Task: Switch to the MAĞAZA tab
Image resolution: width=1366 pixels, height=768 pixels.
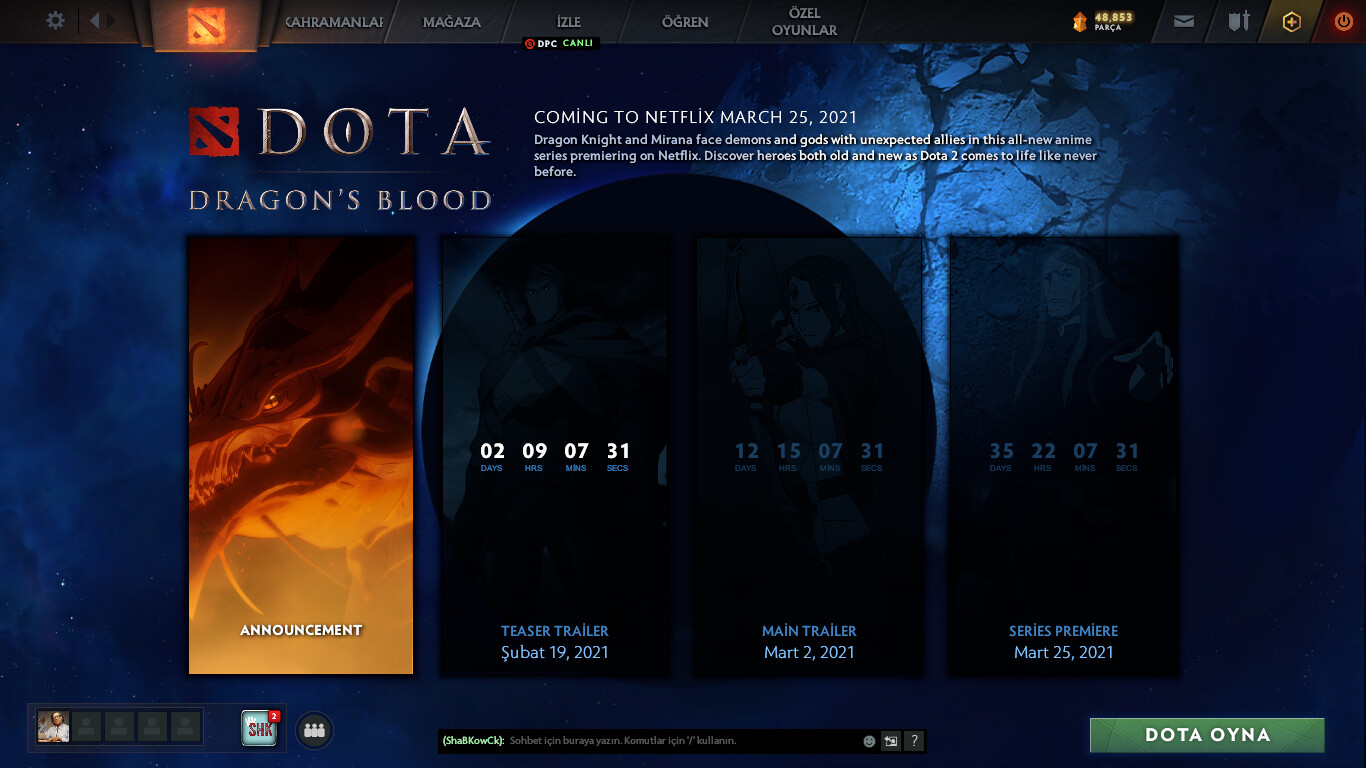Action: coord(451,22)
